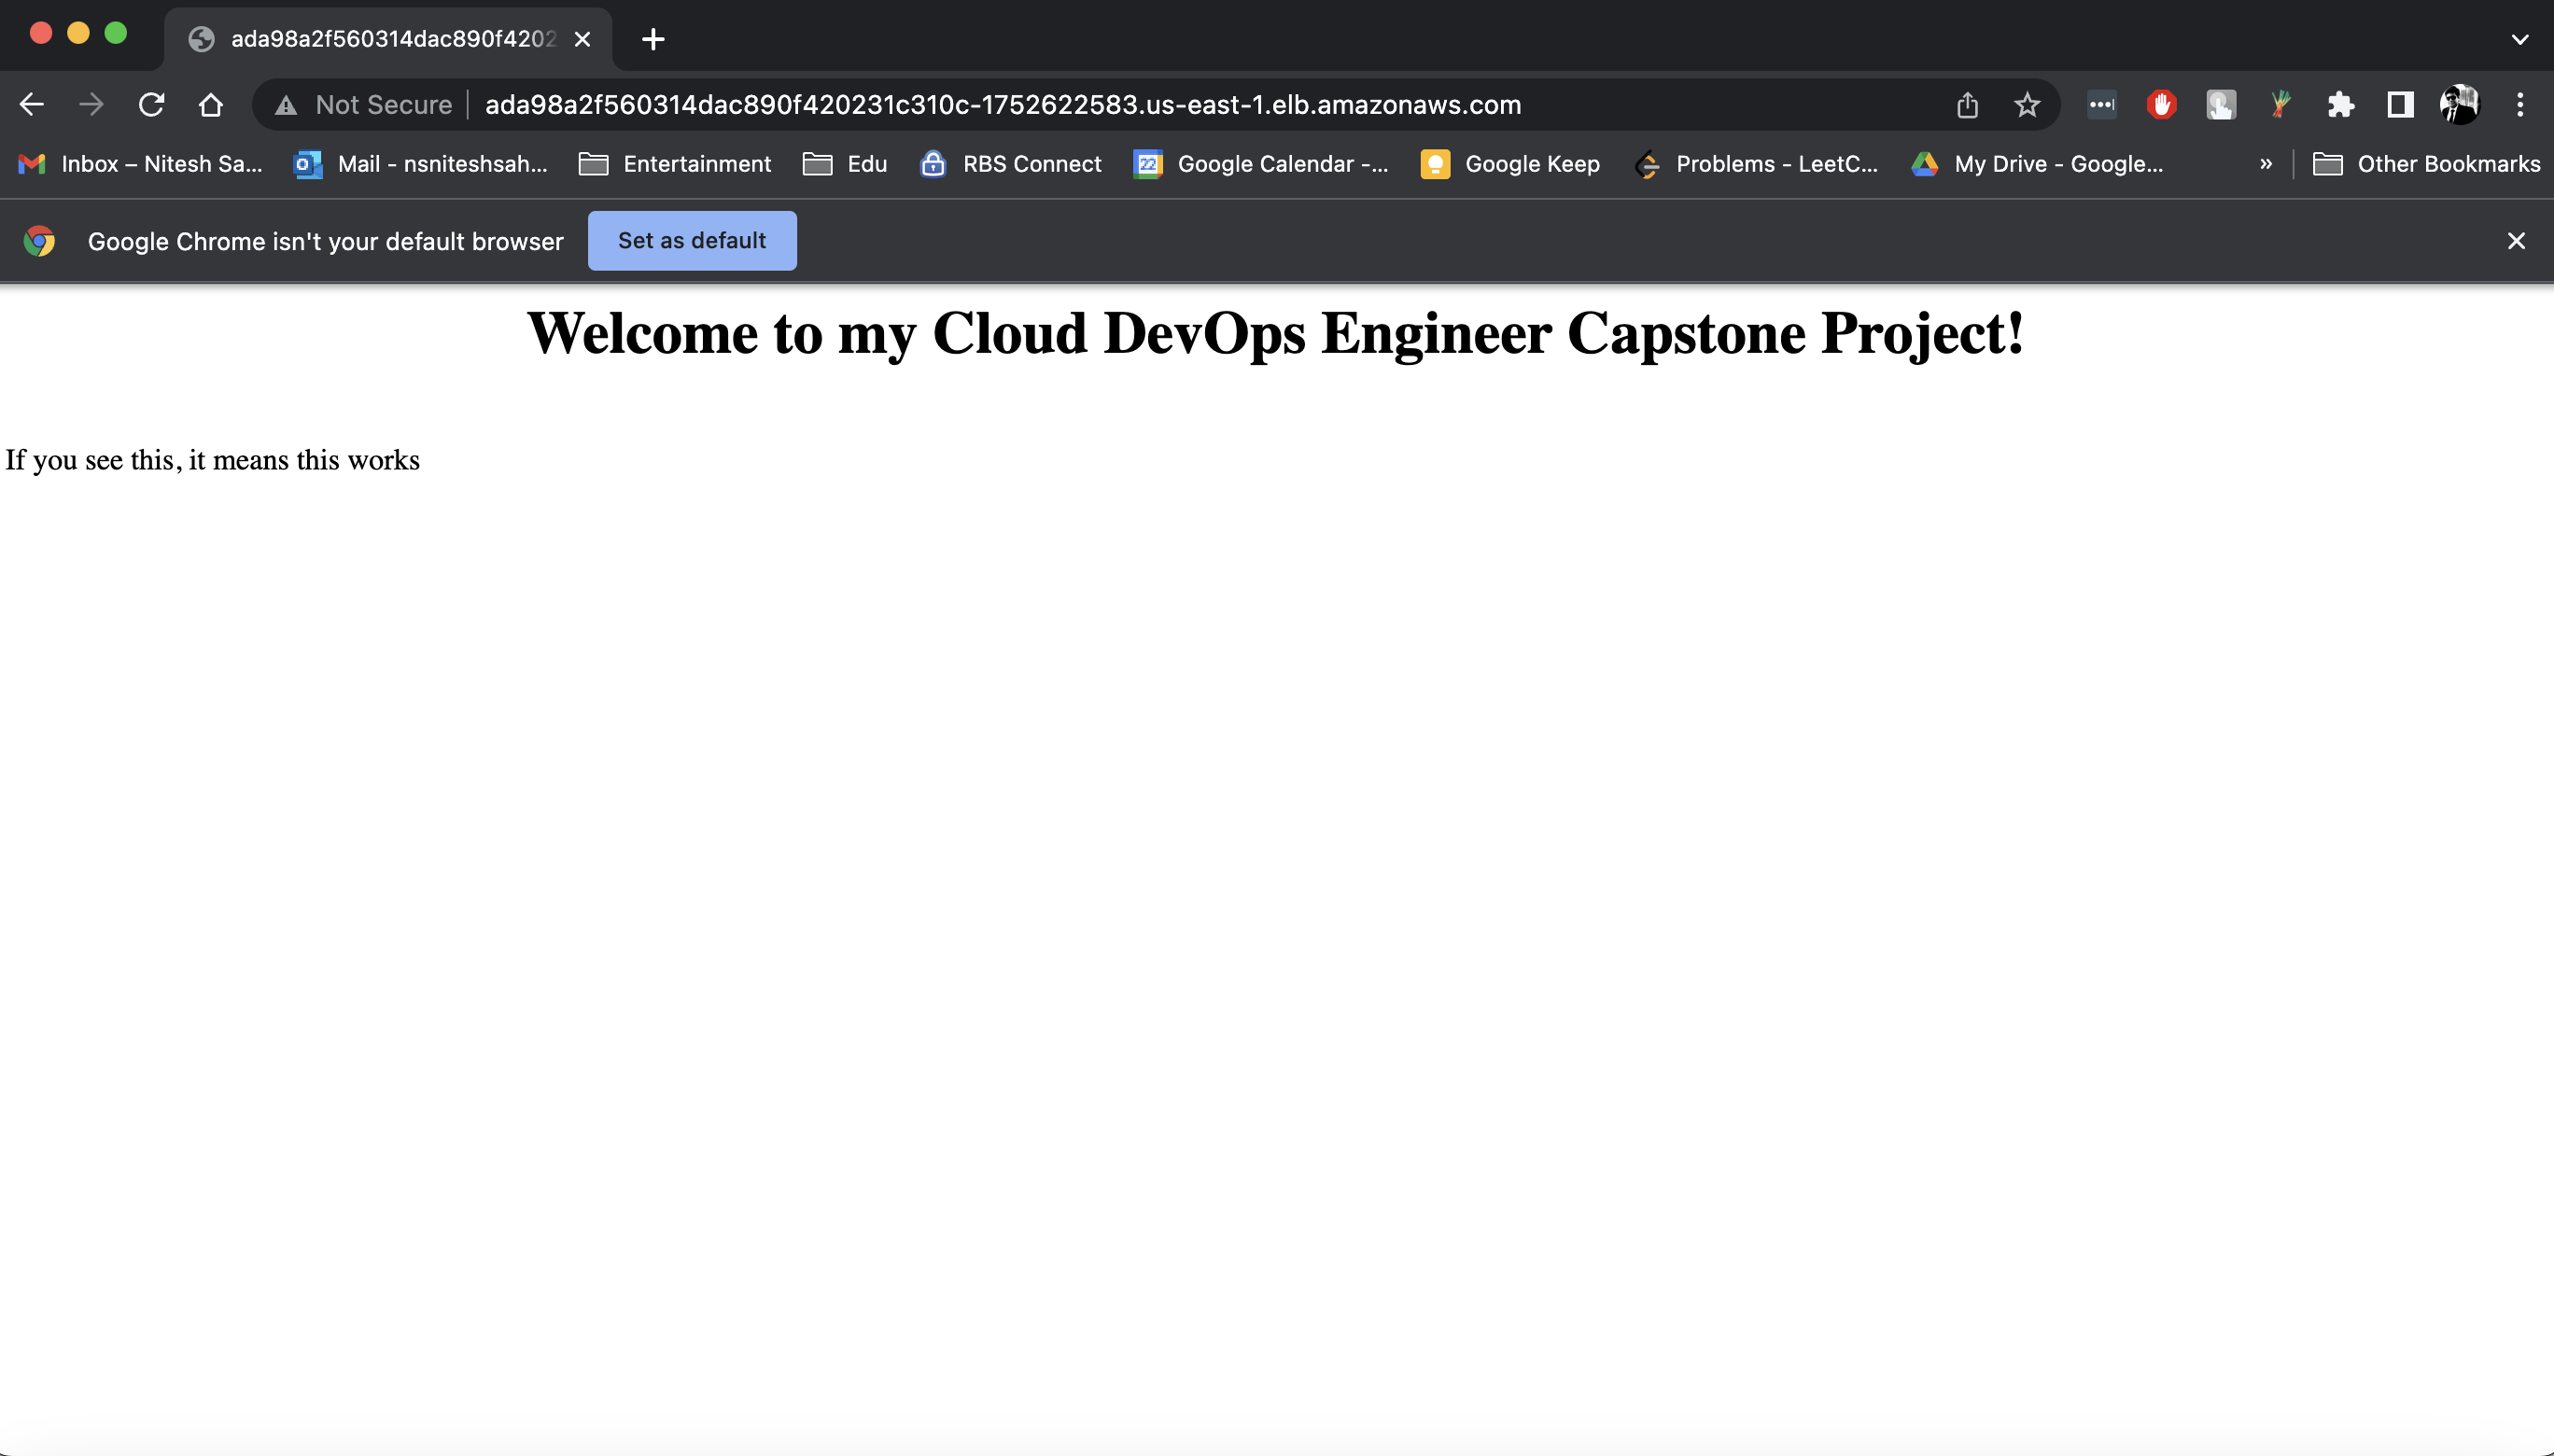This screenshot has height=1456, width=2554.
Task: Dismiss the default browser notification bar
Action: click(2516, 241)
